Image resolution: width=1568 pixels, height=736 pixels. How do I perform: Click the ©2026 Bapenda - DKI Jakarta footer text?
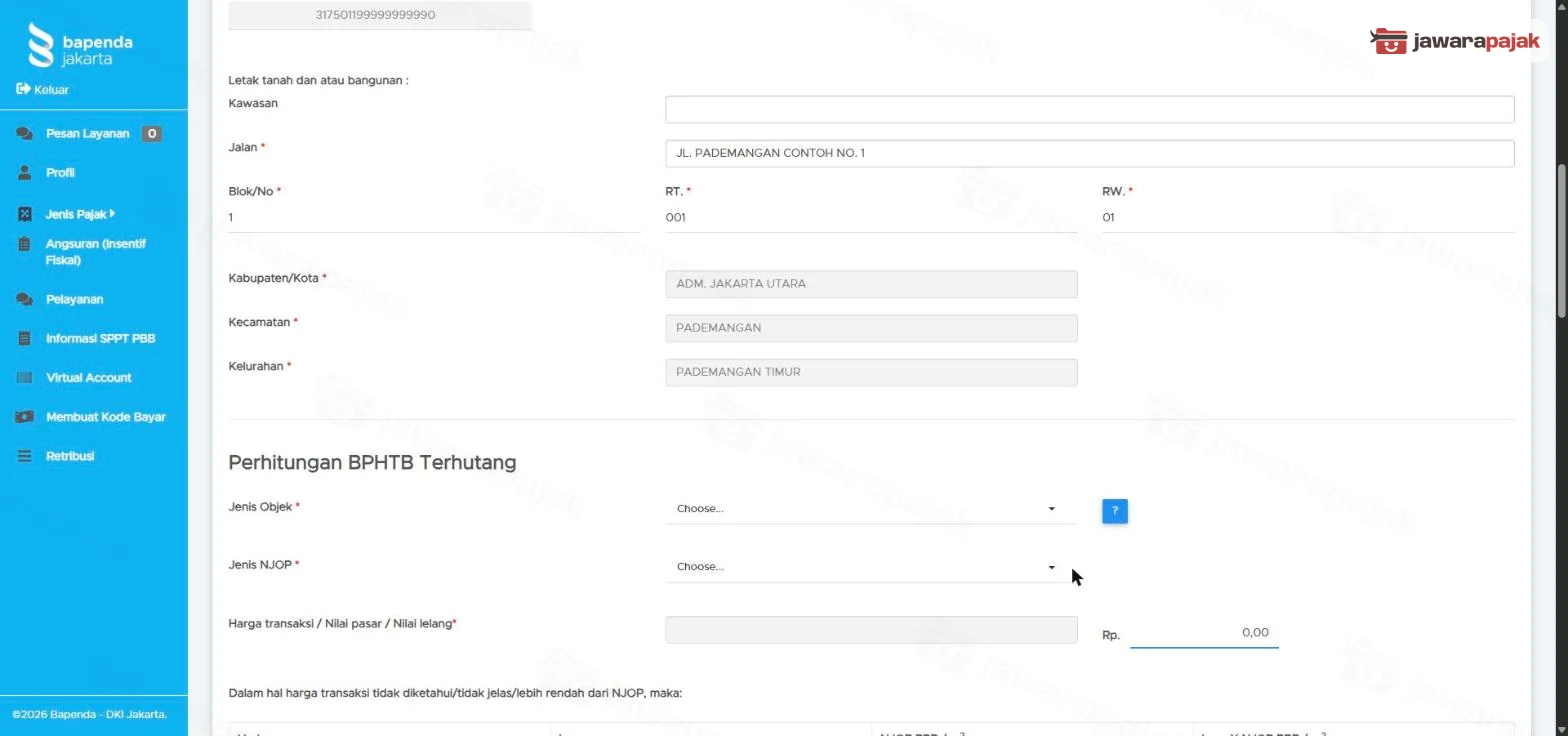(x=89, y=715)
